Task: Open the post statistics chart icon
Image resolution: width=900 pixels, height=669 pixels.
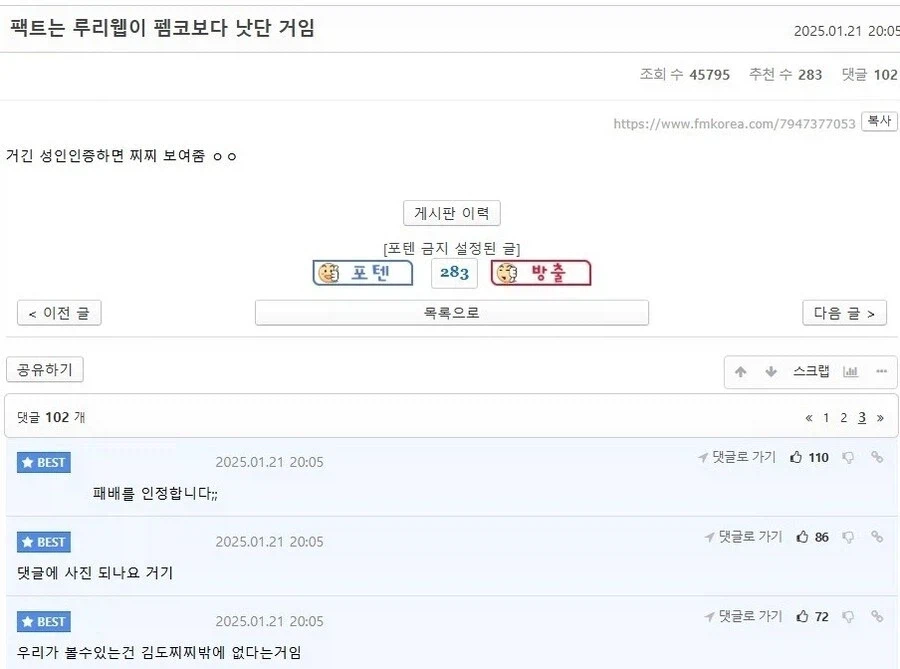Action: (850, 371)
